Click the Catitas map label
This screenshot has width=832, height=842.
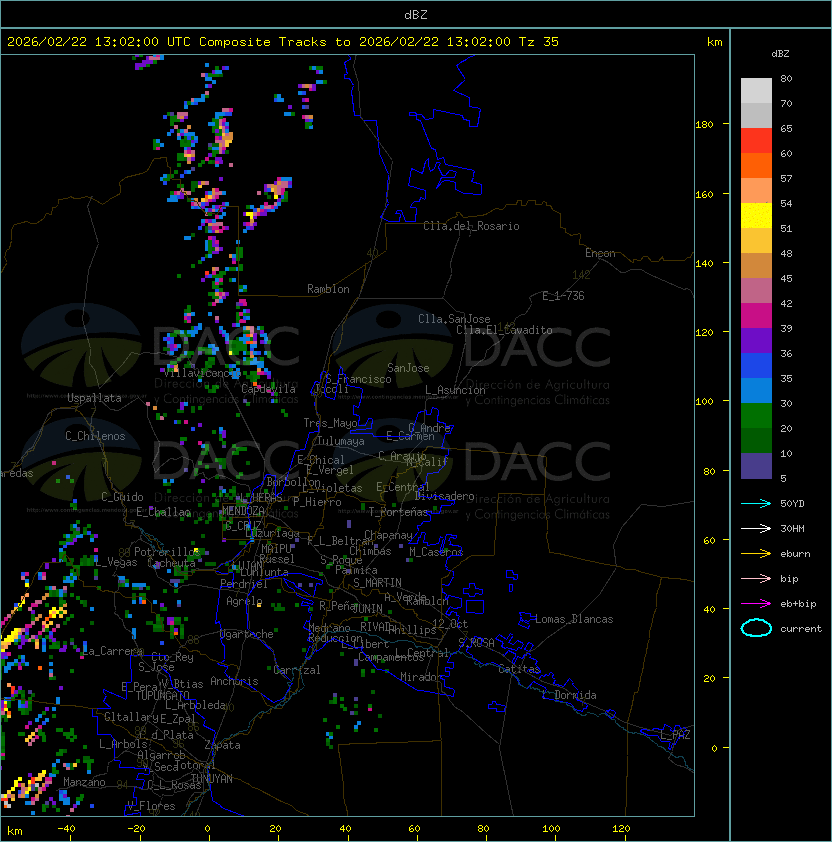519,669
